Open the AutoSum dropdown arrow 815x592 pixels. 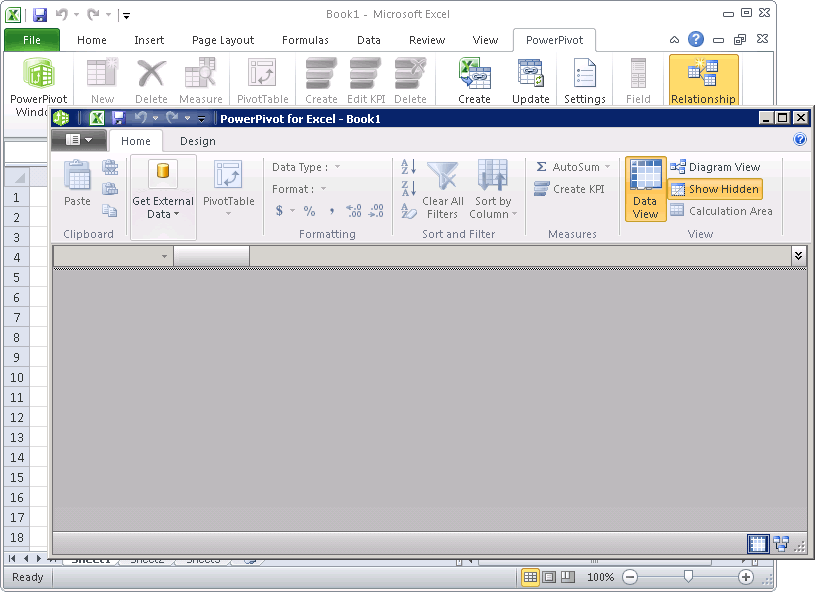pos(607,167)
